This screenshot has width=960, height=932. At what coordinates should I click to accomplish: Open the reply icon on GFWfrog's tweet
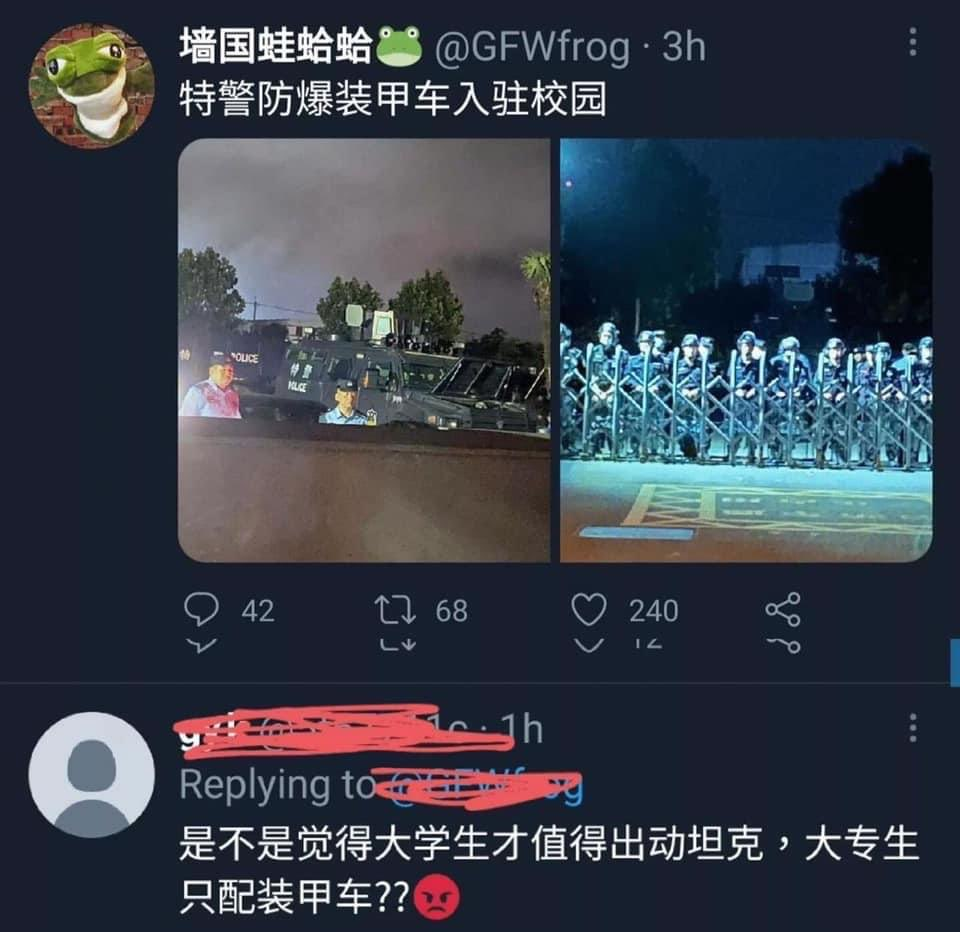(x=201, y=609)
